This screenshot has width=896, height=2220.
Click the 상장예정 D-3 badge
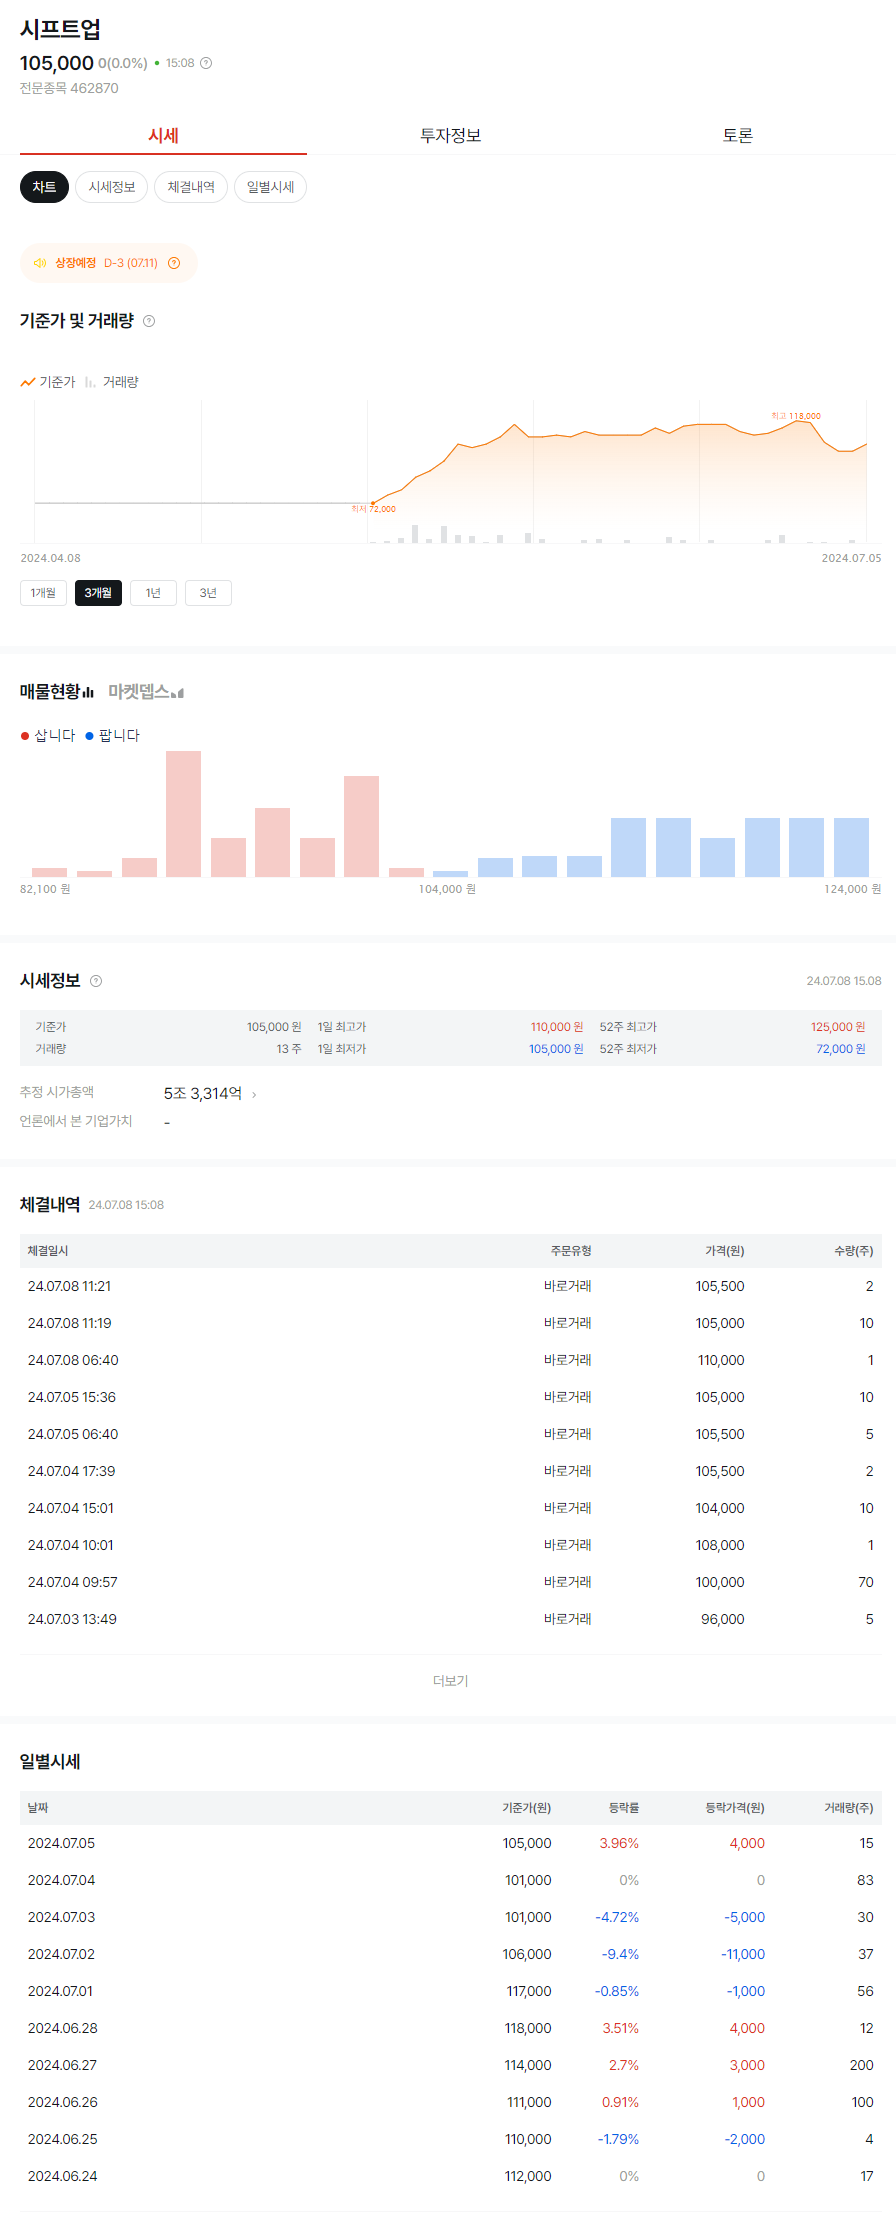pos(109,263)
